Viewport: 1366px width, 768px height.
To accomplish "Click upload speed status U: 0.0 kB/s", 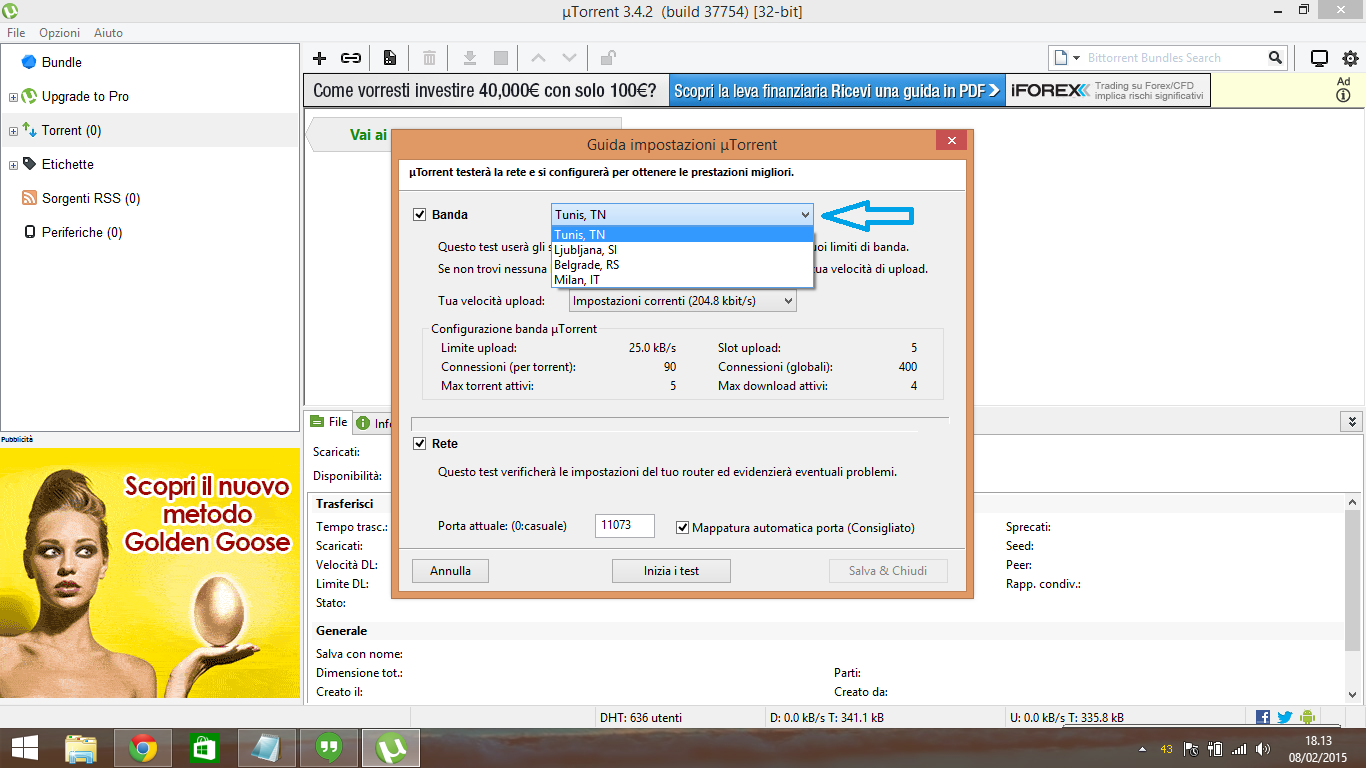I will tap(1066, 717).
